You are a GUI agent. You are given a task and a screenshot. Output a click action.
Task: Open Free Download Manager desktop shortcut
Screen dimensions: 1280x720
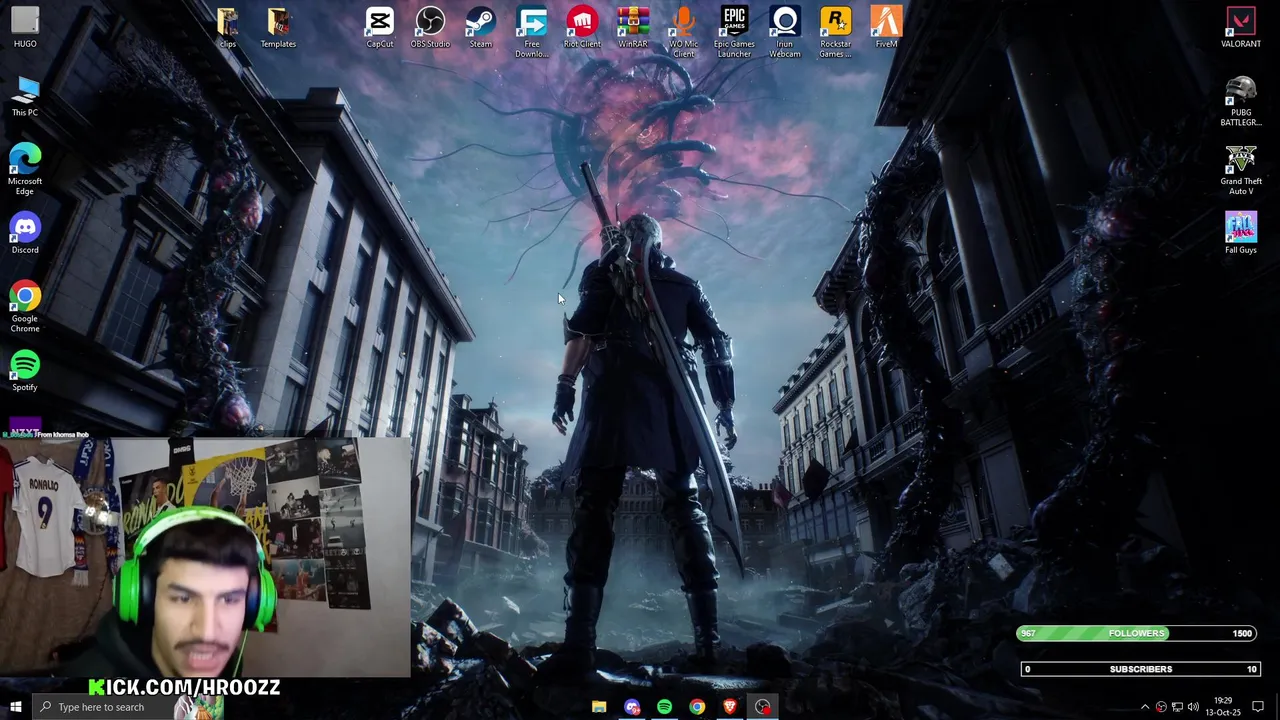532,32
